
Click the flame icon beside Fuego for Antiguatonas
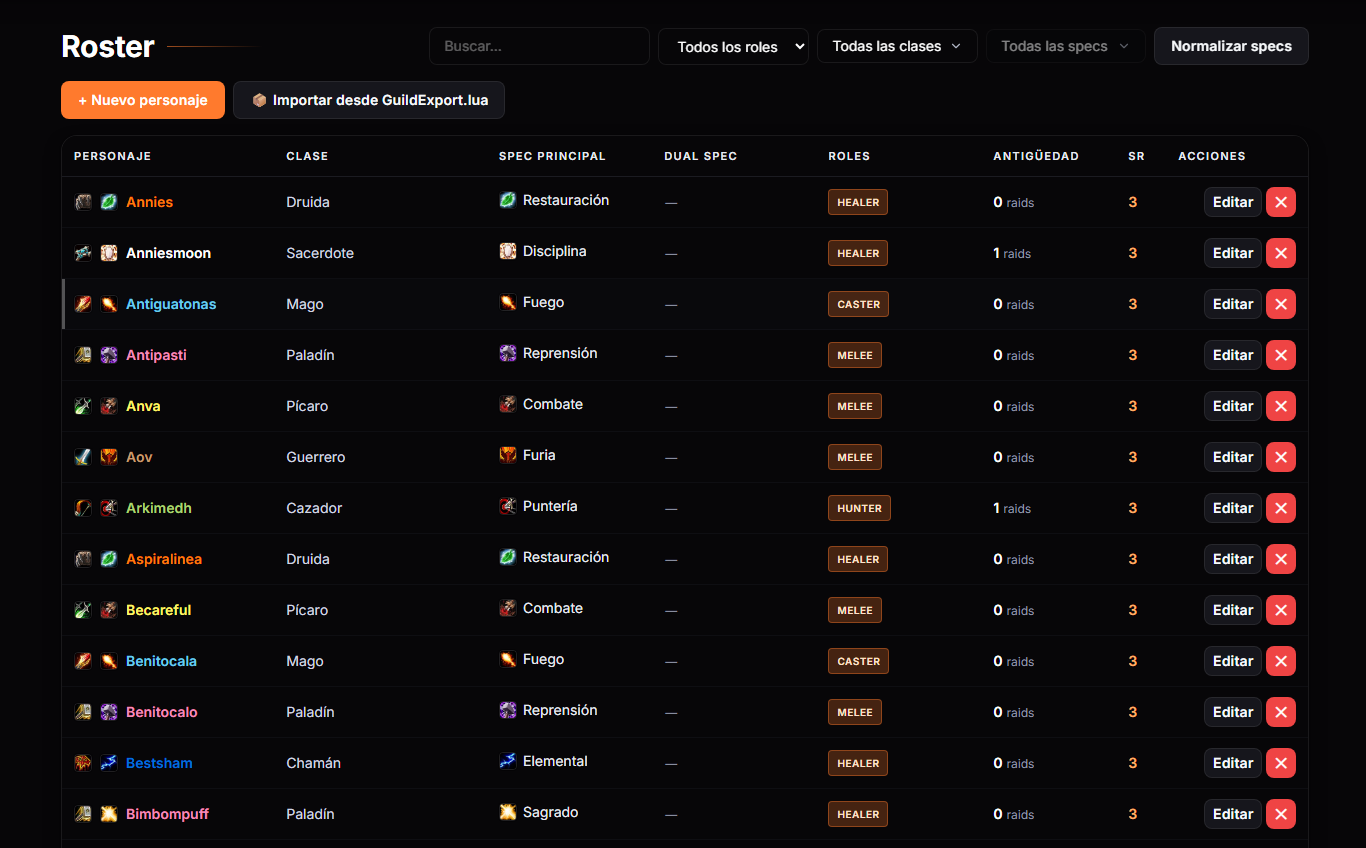coord(508,302)
